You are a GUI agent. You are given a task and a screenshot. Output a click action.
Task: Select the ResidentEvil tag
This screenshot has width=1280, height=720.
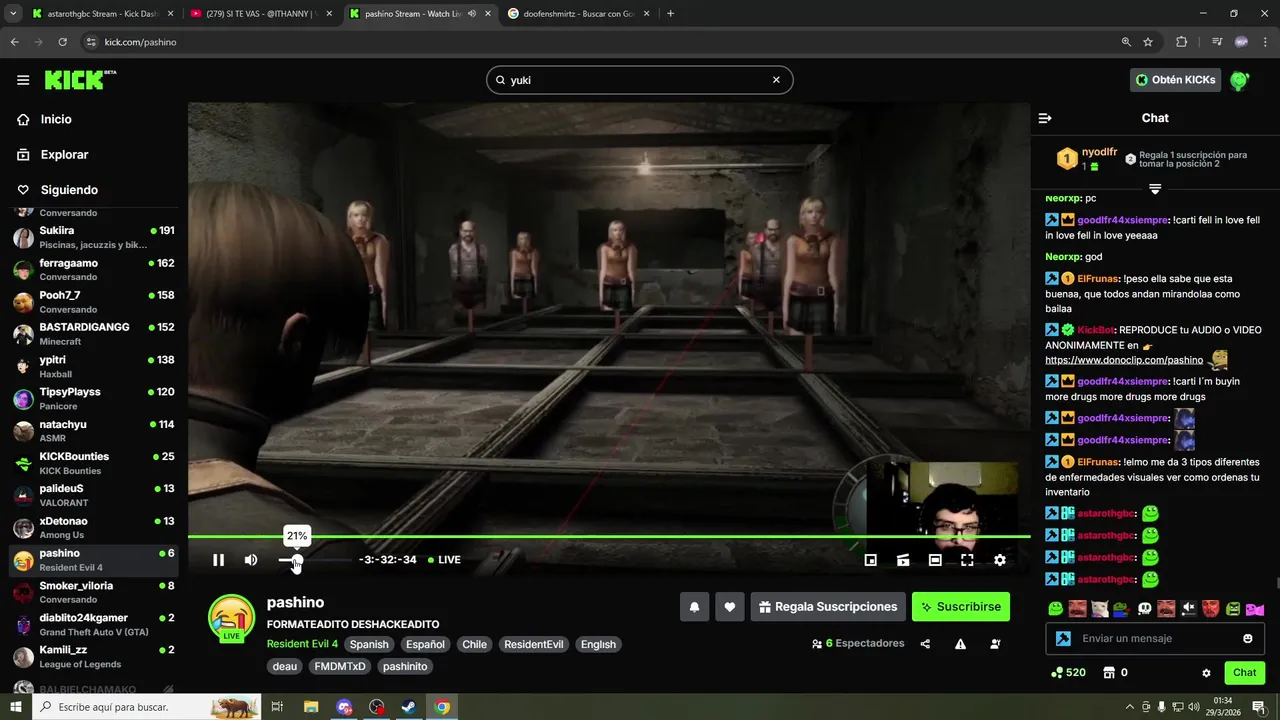point(534,644)
